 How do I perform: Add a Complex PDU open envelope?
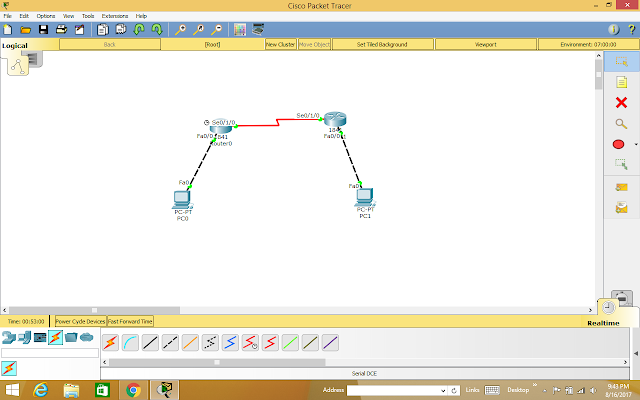coord(621,208)
